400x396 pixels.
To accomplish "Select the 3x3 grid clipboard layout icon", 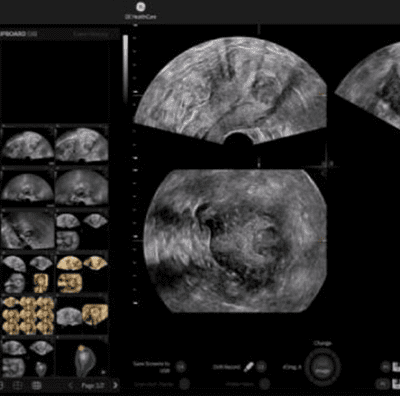I will point(36,385).
